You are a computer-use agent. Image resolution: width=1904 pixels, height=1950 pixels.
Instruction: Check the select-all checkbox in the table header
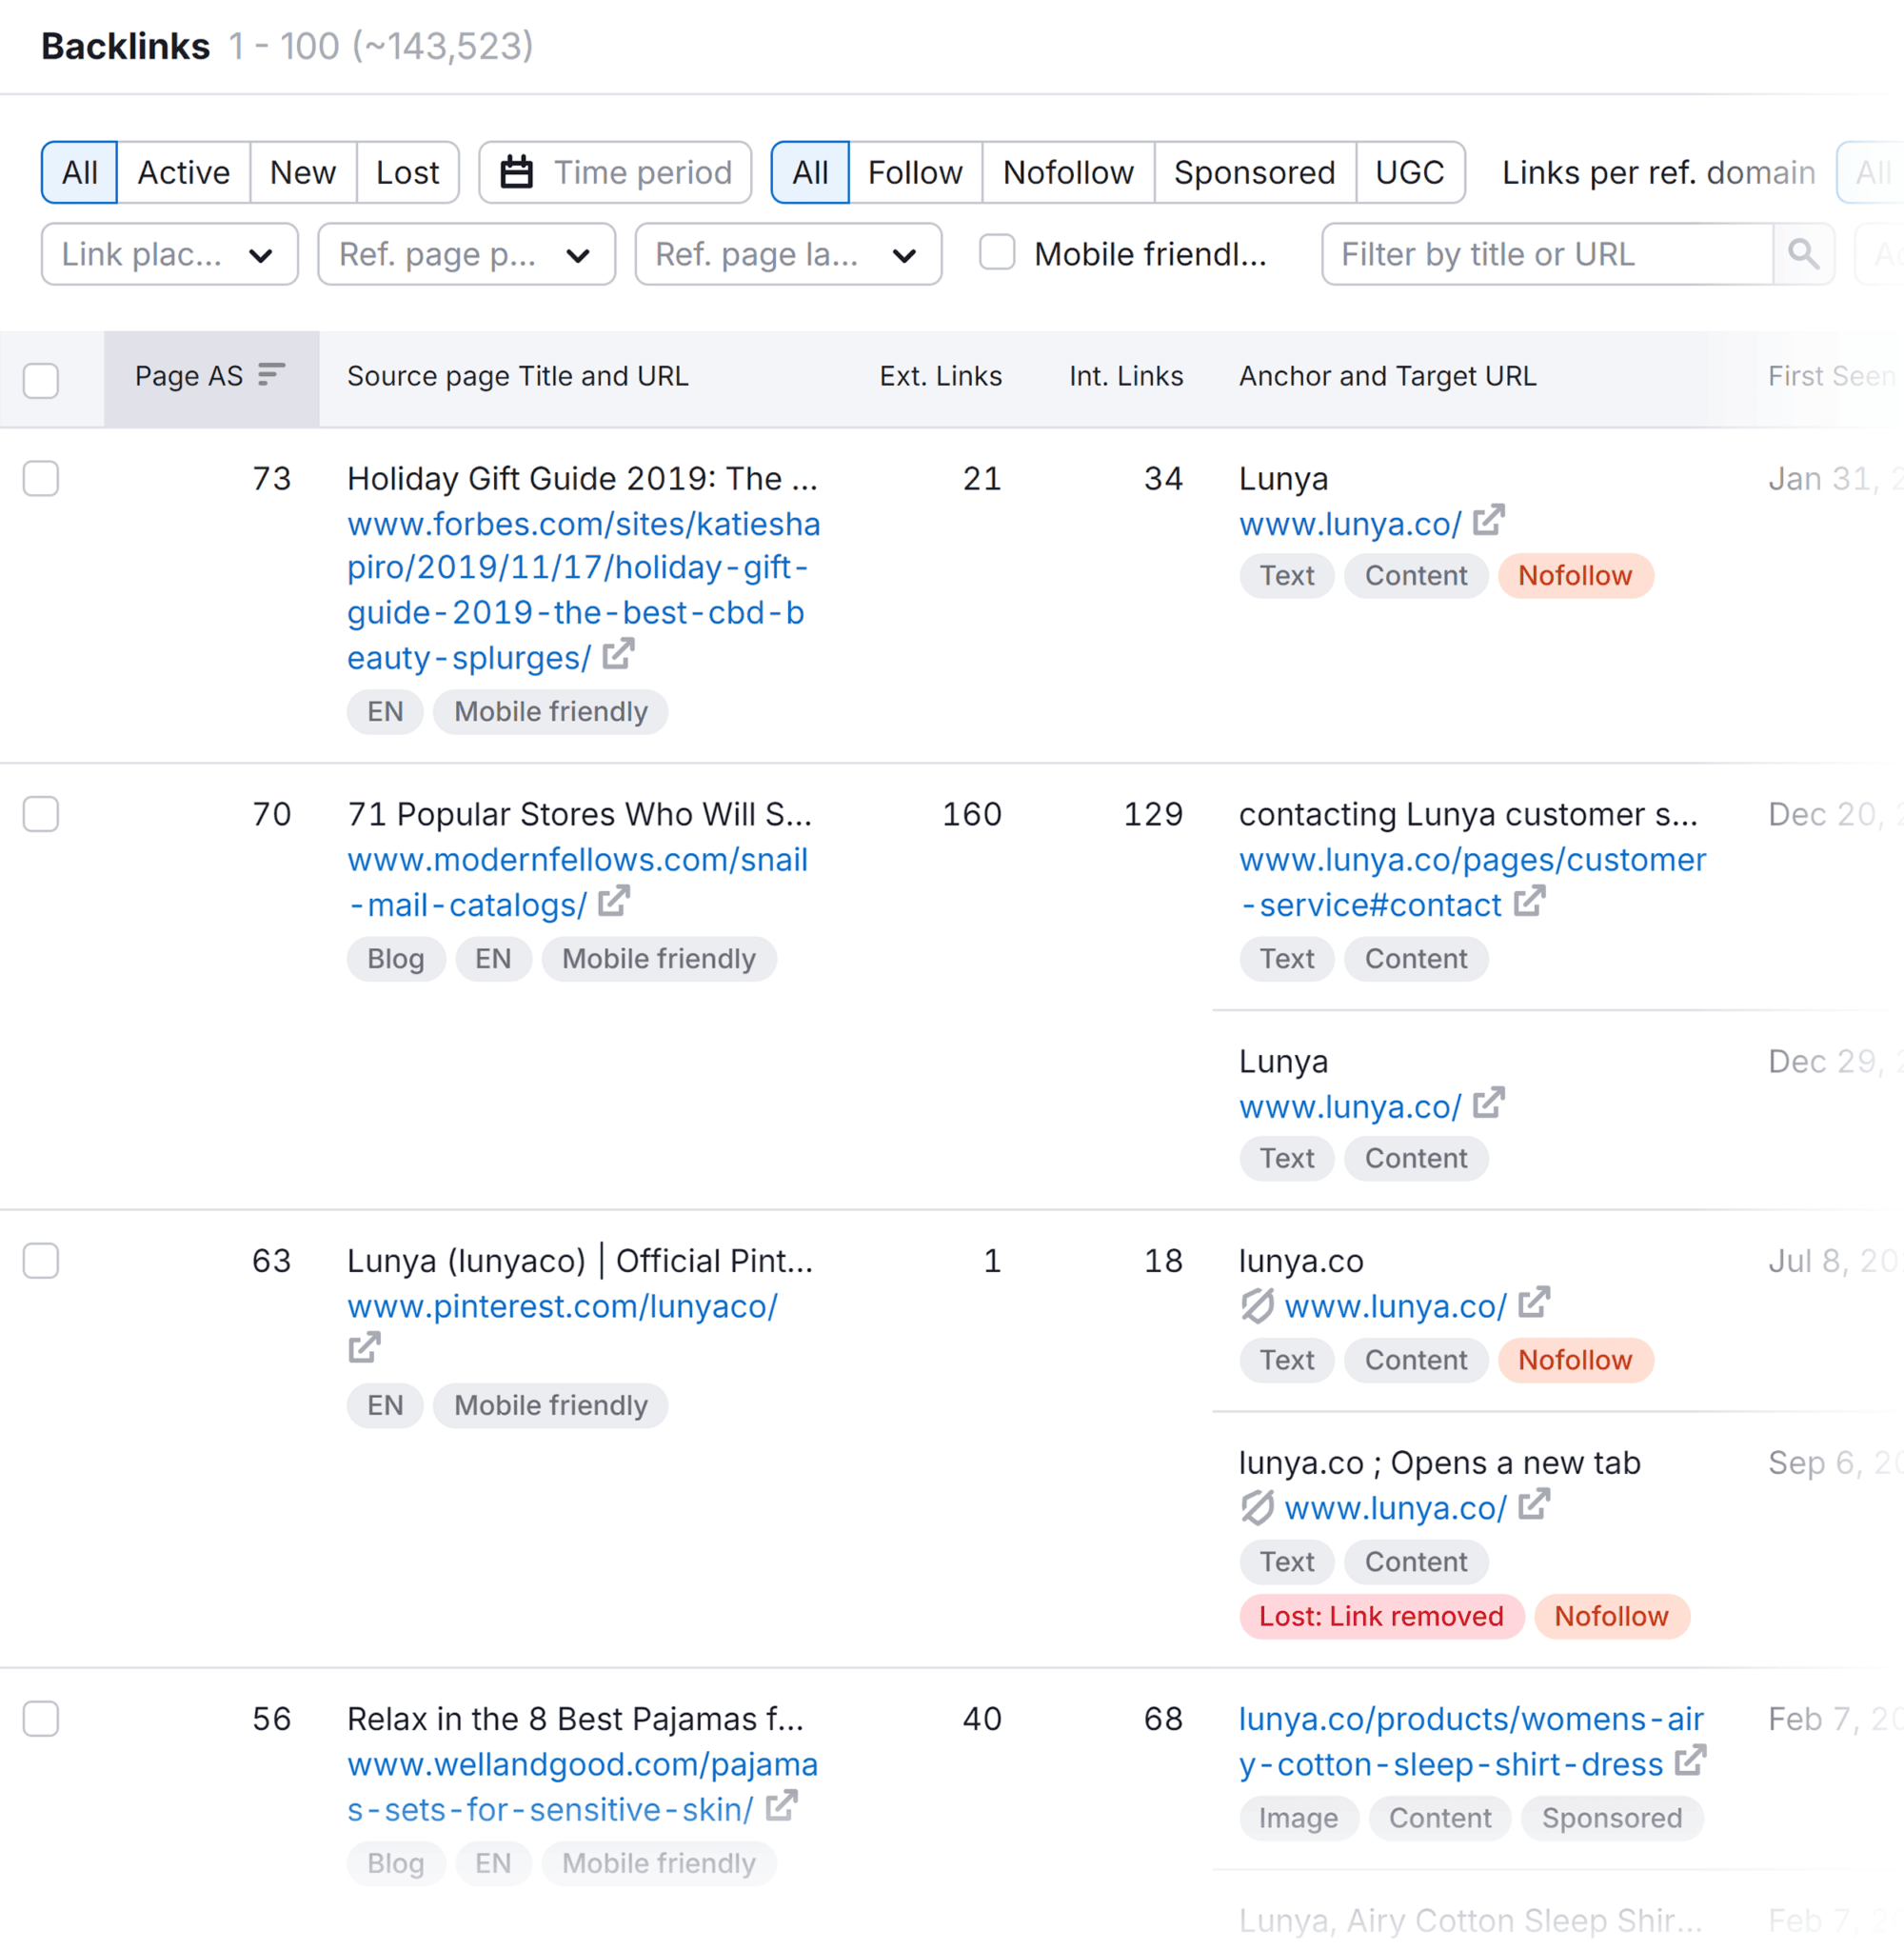(40, 380)
